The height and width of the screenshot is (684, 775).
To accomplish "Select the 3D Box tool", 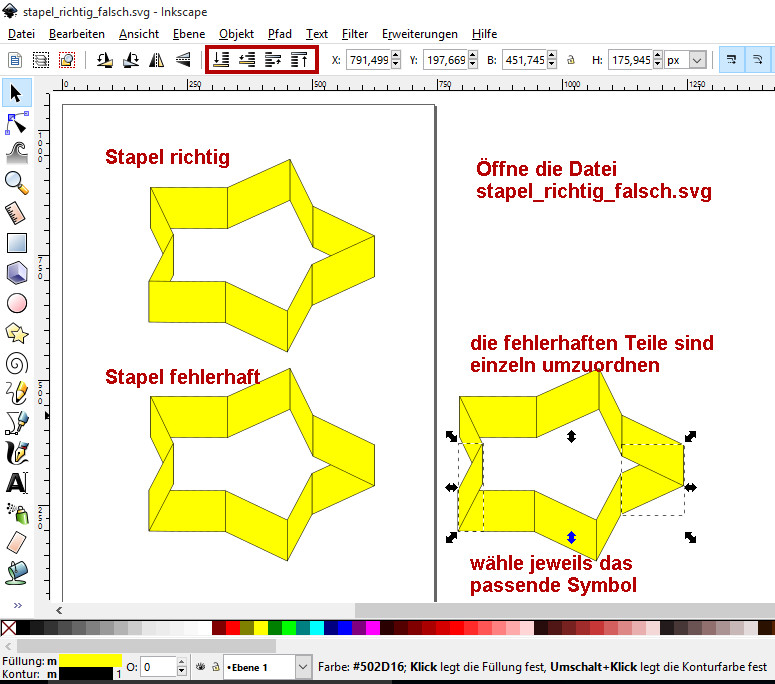I will coord(17,273).
